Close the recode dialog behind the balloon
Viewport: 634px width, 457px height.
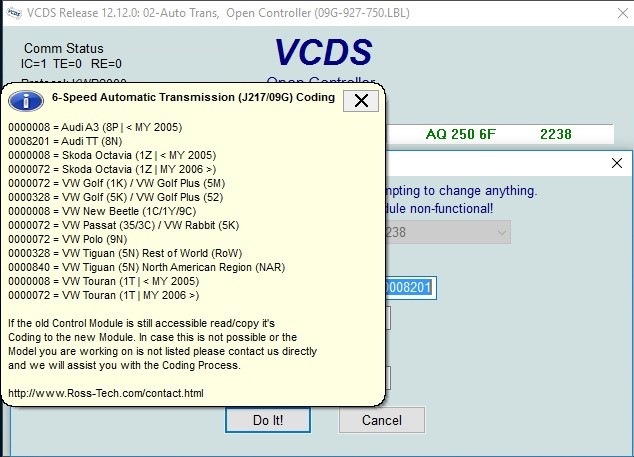point(617,163)
